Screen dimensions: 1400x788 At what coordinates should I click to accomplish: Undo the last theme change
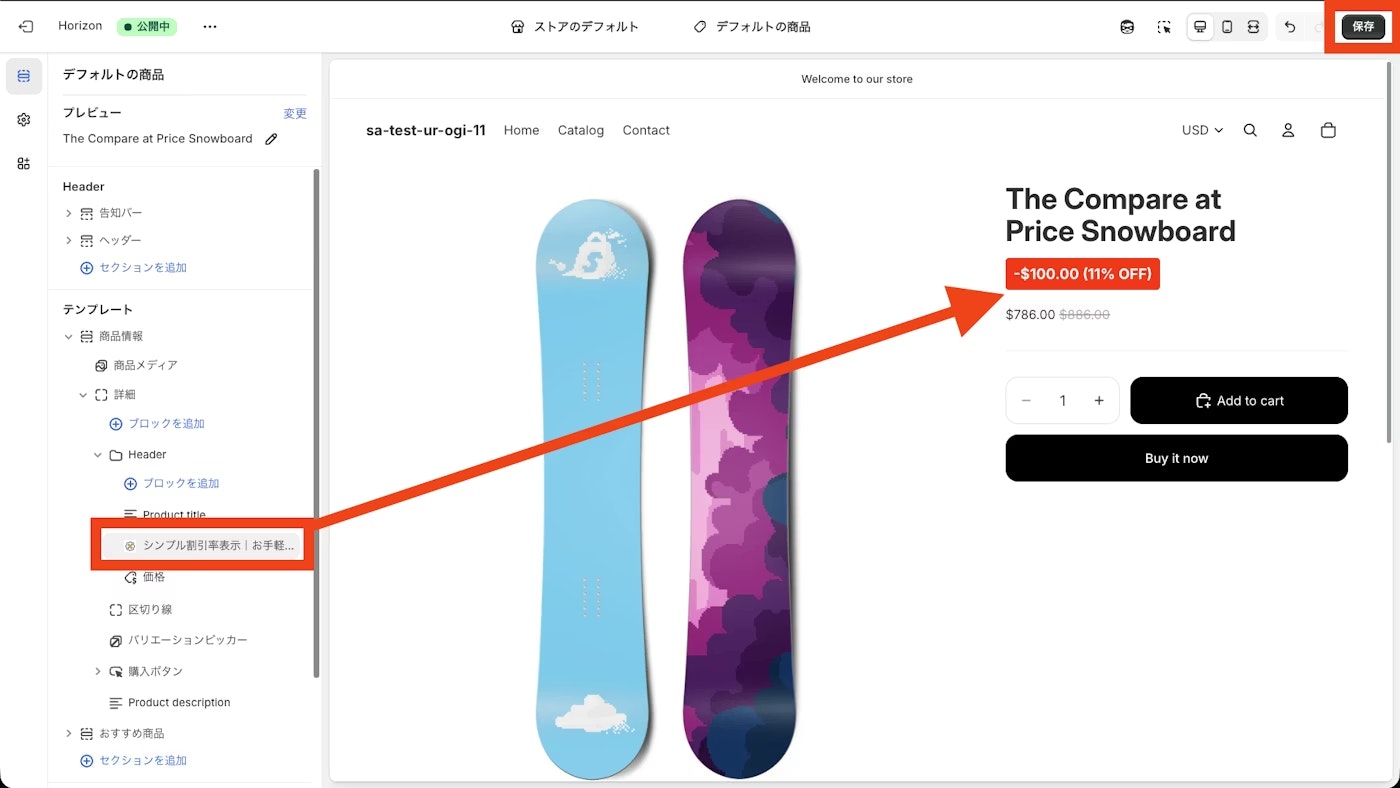1290,27
